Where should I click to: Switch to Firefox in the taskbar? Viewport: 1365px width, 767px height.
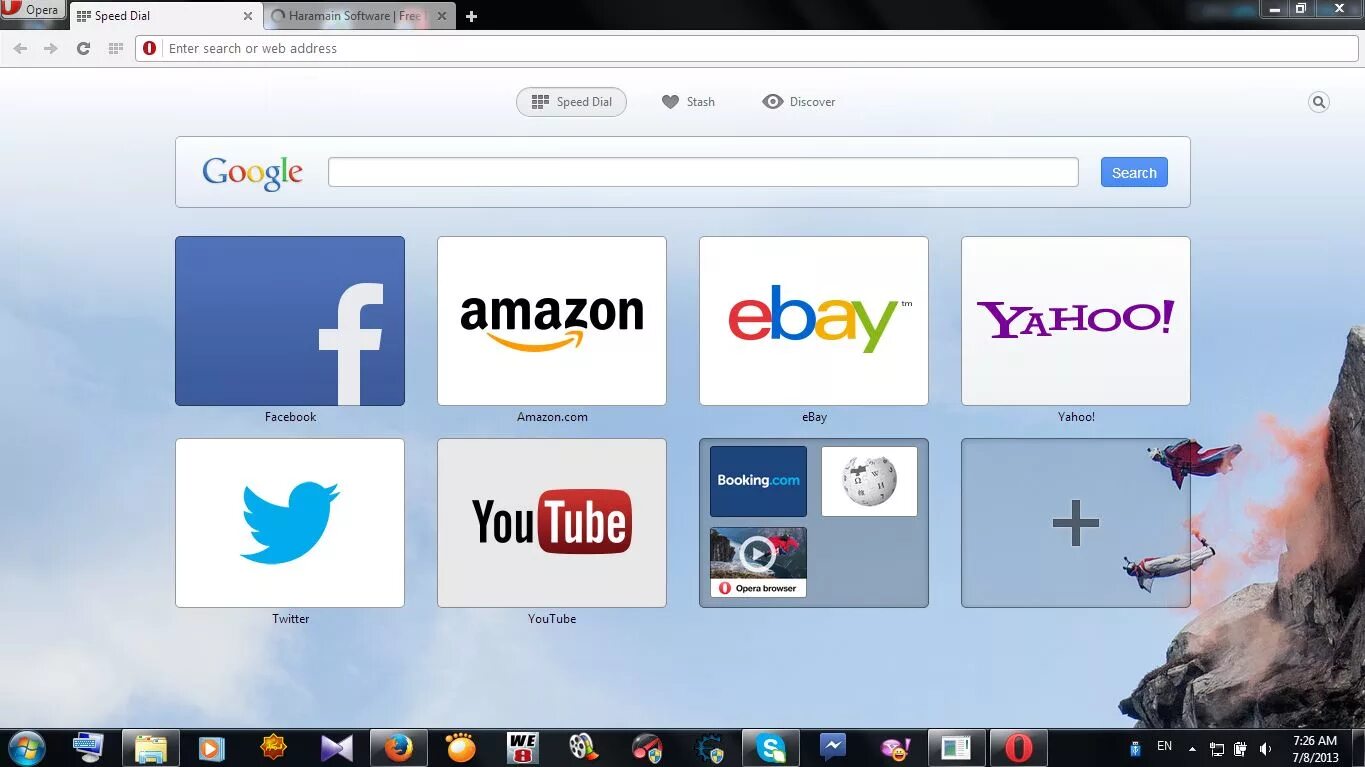tap(398, 747)
